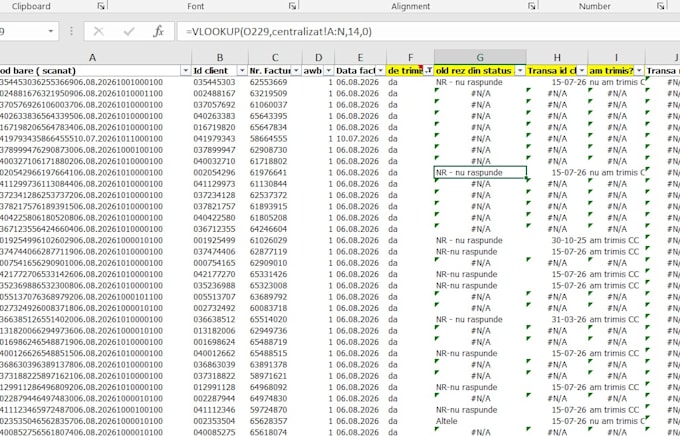Select cell with invoice number 65514020

click(275, 319)
